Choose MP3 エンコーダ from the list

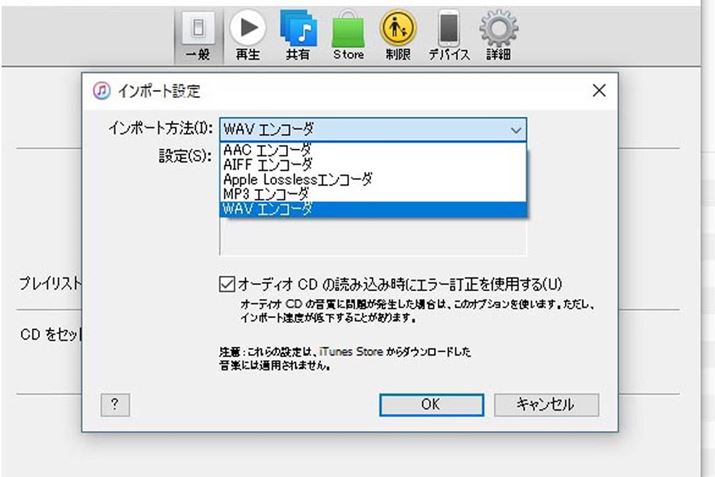(373, 194)
